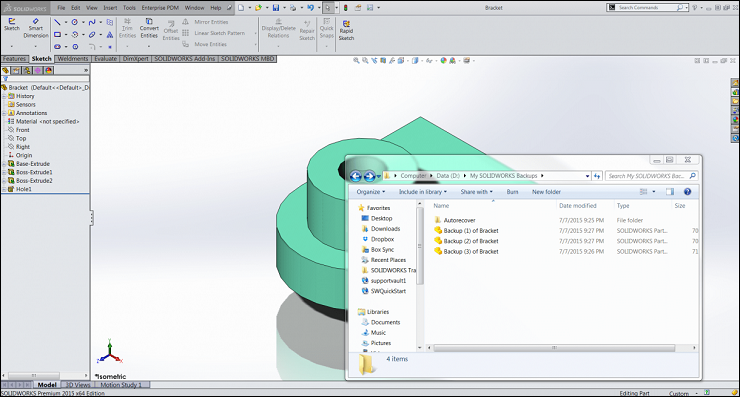Switch to the Evaluate tab
The height and width of the screenshot is (397, 740).
coord(105,59)
